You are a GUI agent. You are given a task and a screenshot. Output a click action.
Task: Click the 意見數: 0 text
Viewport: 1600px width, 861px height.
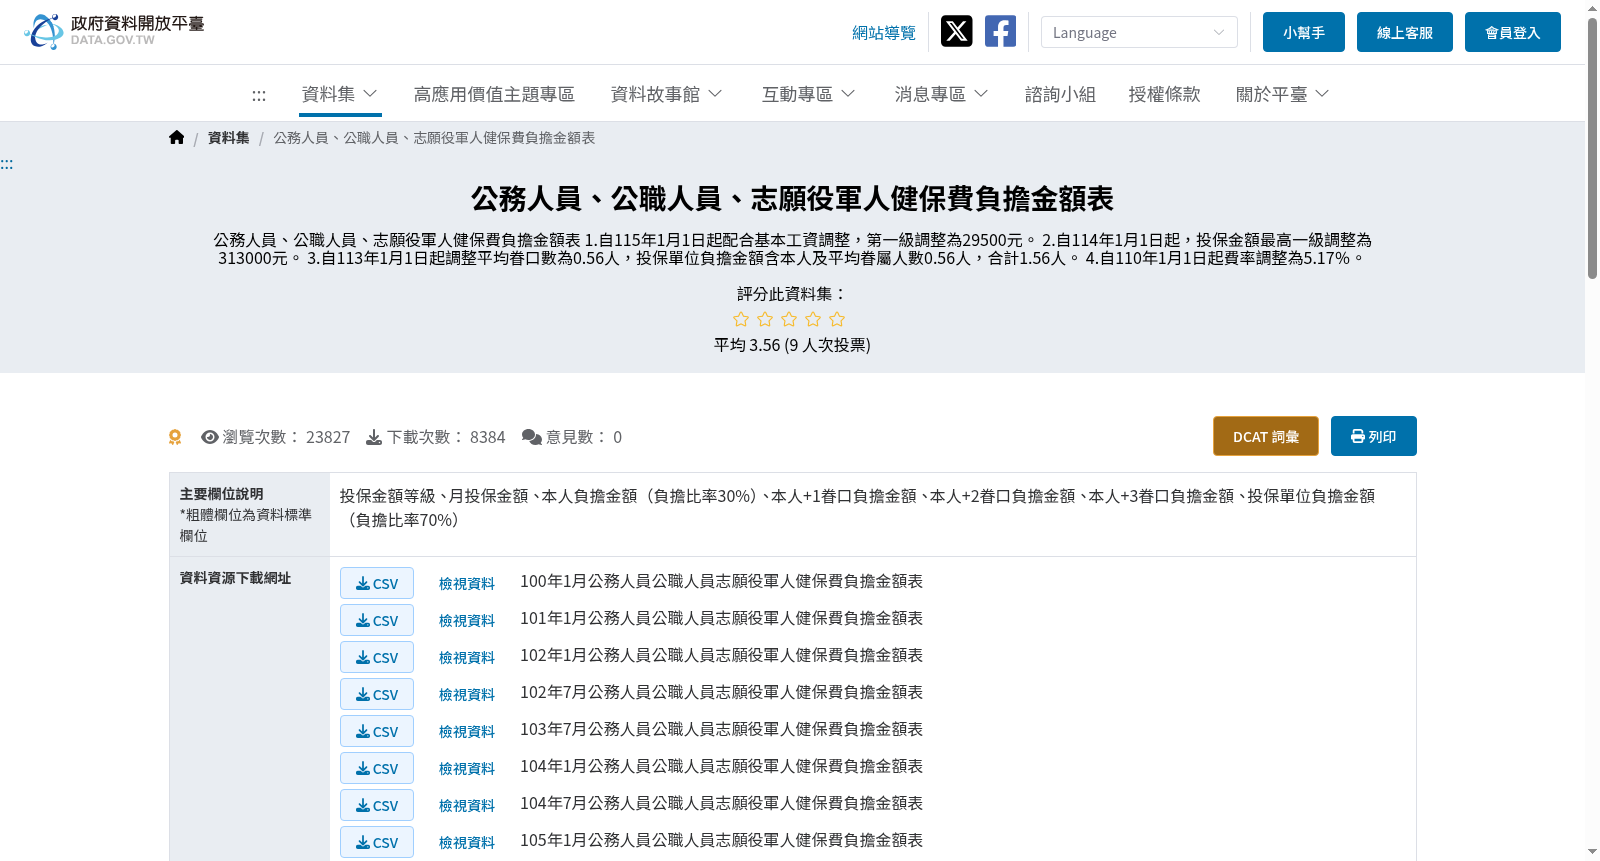point(584,437)
